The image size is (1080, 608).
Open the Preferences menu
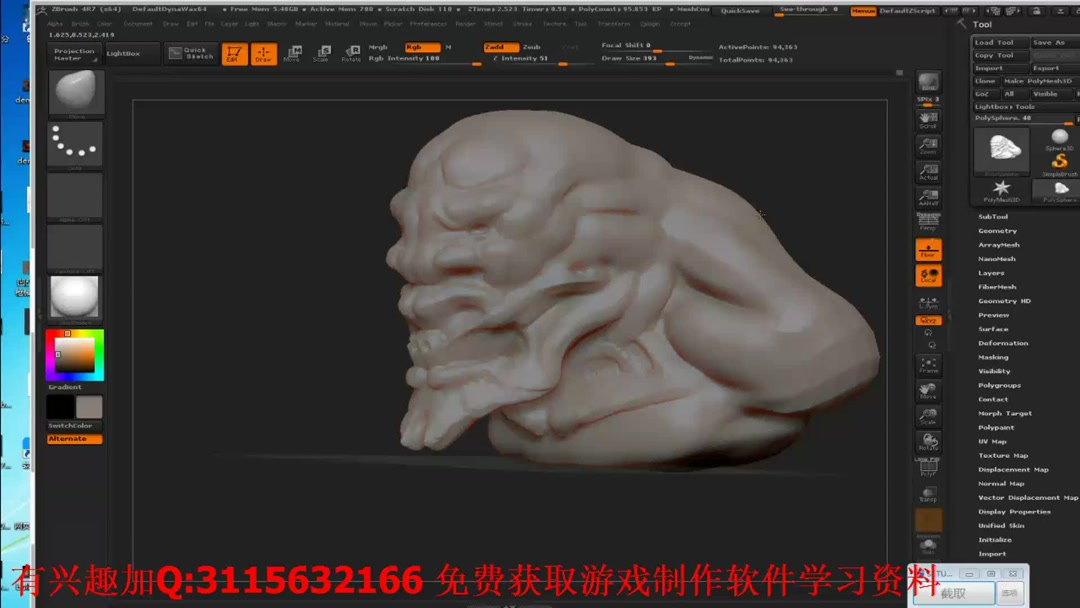(x=428, y=23)
